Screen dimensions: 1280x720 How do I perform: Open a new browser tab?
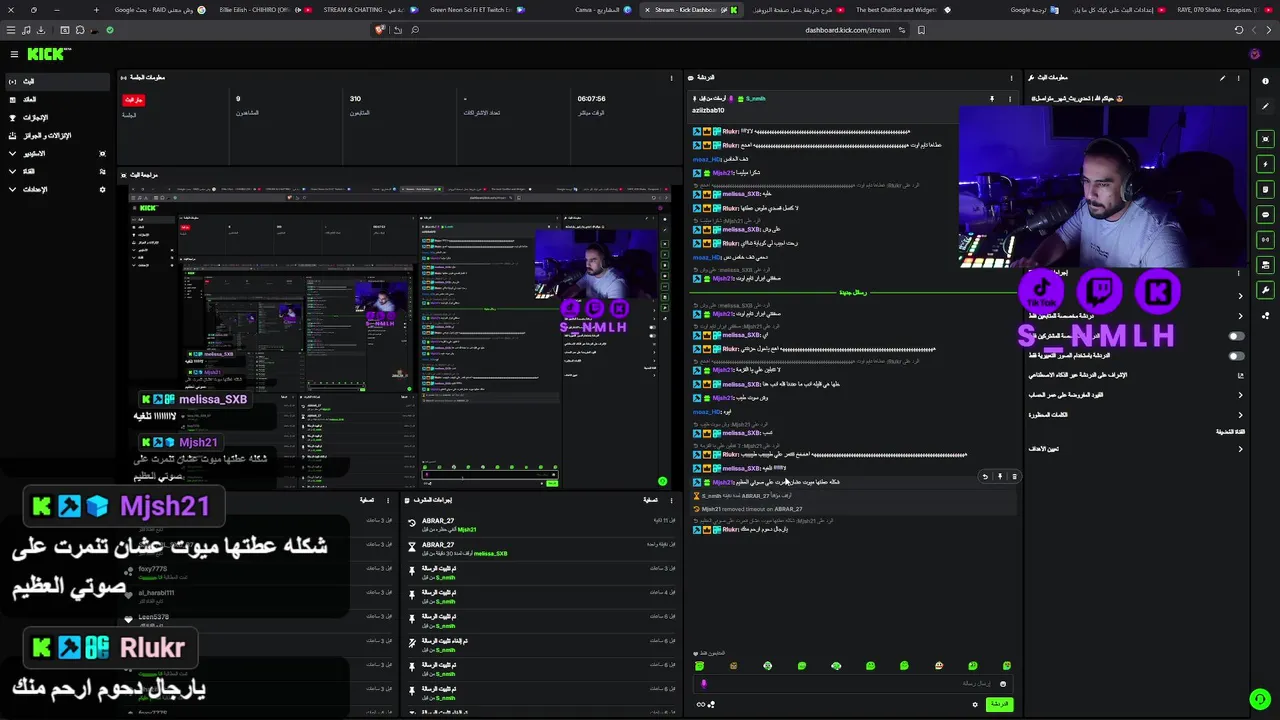coord(96,10)
